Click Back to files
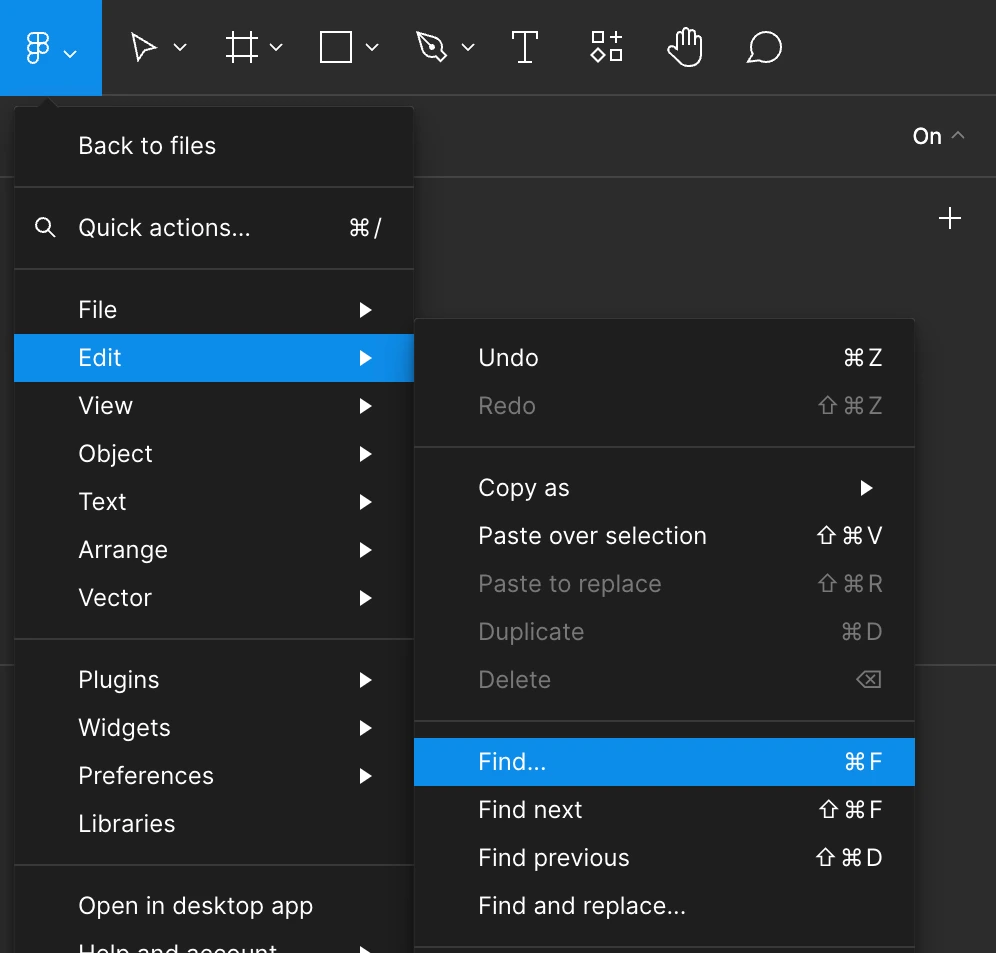The image size is (996, 953). pos(147,146)
